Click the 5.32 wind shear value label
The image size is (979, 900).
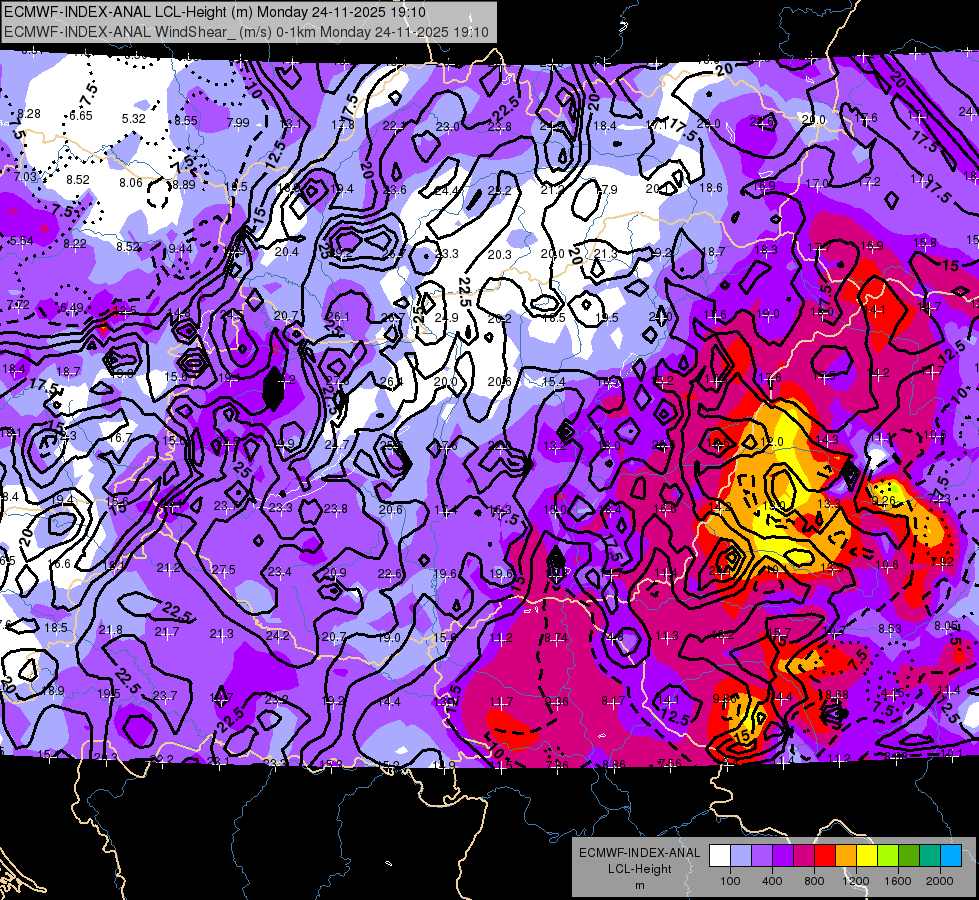(134, 119)
